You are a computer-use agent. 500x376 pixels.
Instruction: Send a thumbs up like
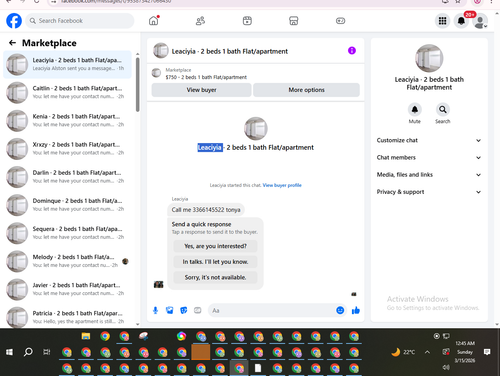click(356, 310)
